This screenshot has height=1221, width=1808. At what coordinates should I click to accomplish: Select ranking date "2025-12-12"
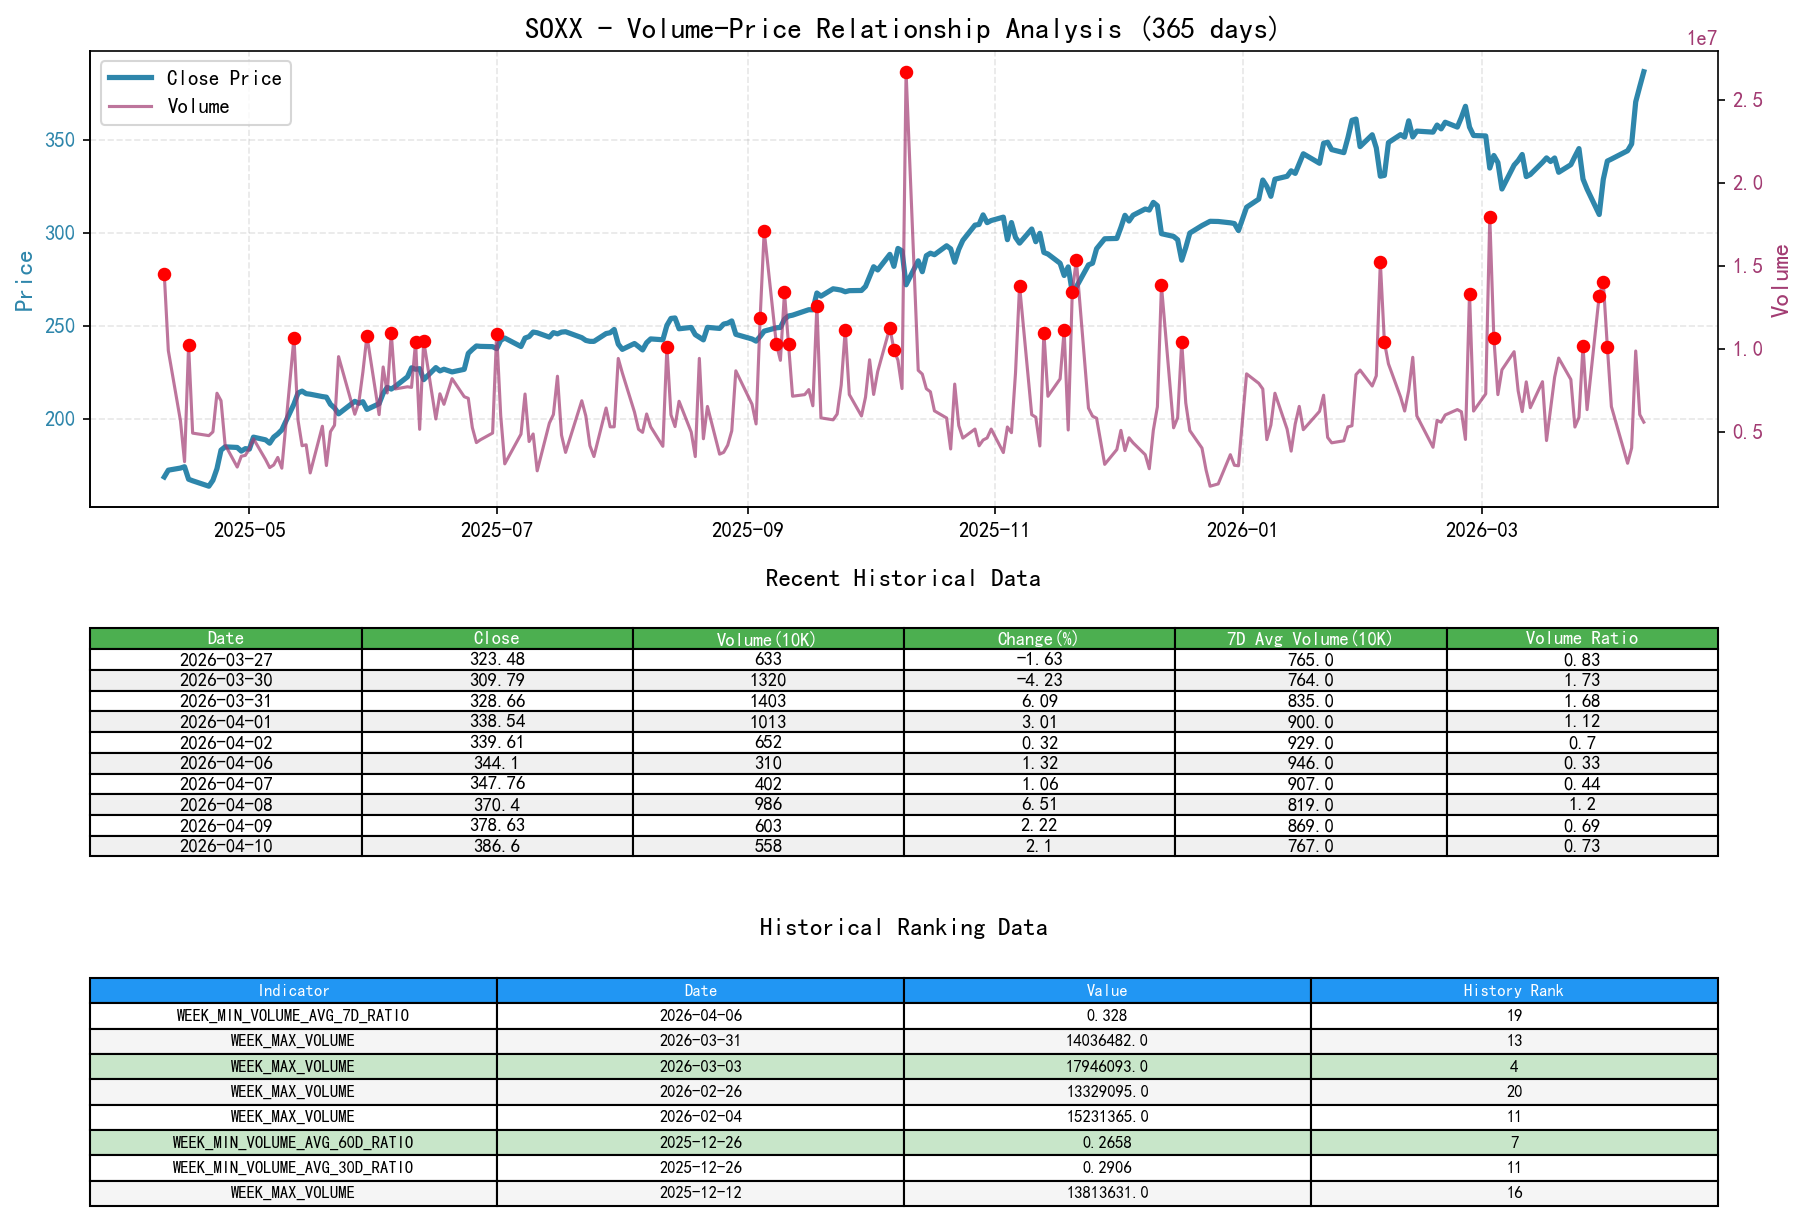pyautogui.click(x=700, y=1193)
